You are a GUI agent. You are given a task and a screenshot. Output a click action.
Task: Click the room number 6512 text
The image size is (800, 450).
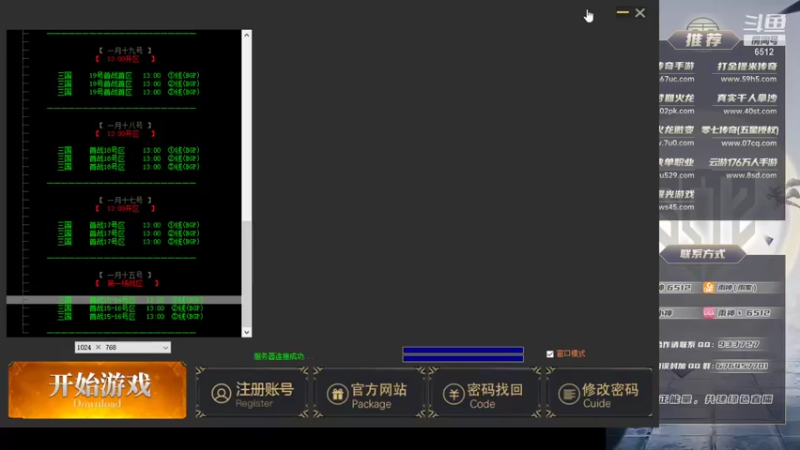tap(764, 52)
